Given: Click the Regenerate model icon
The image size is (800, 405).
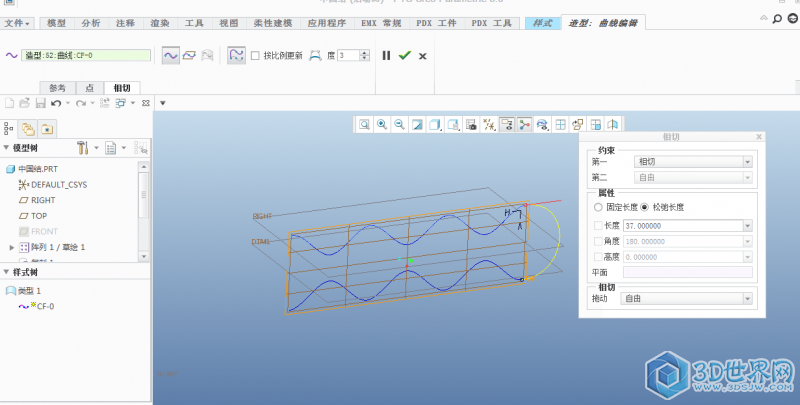Looking at the screenshot, I should point(105,103).
